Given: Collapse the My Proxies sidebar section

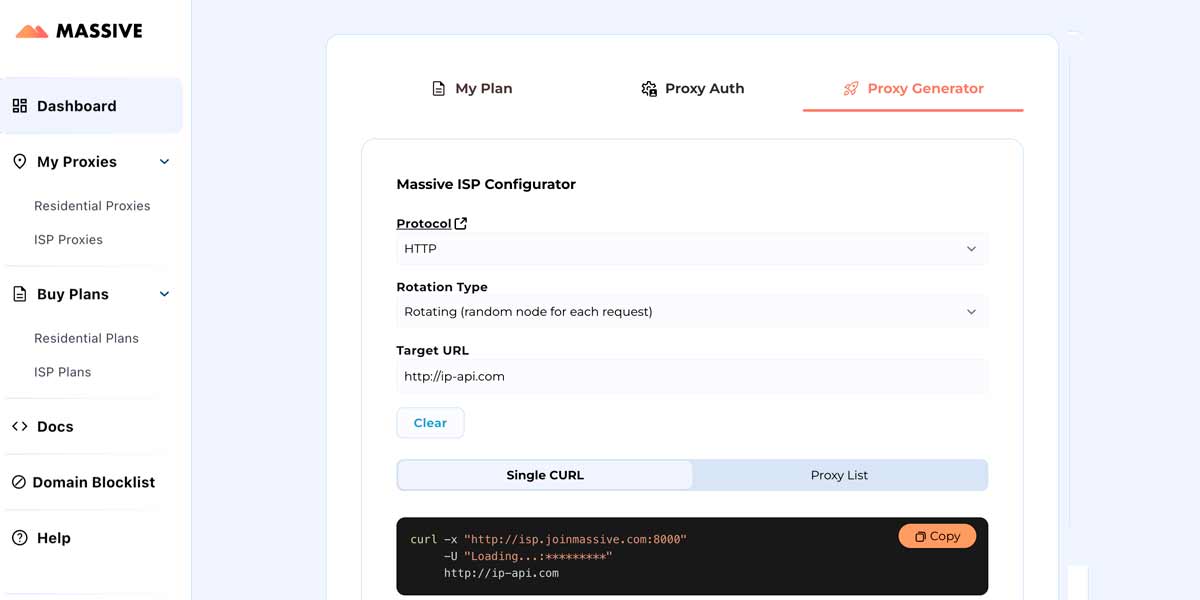Looking at the screenshot, I should tap(165, 162).
